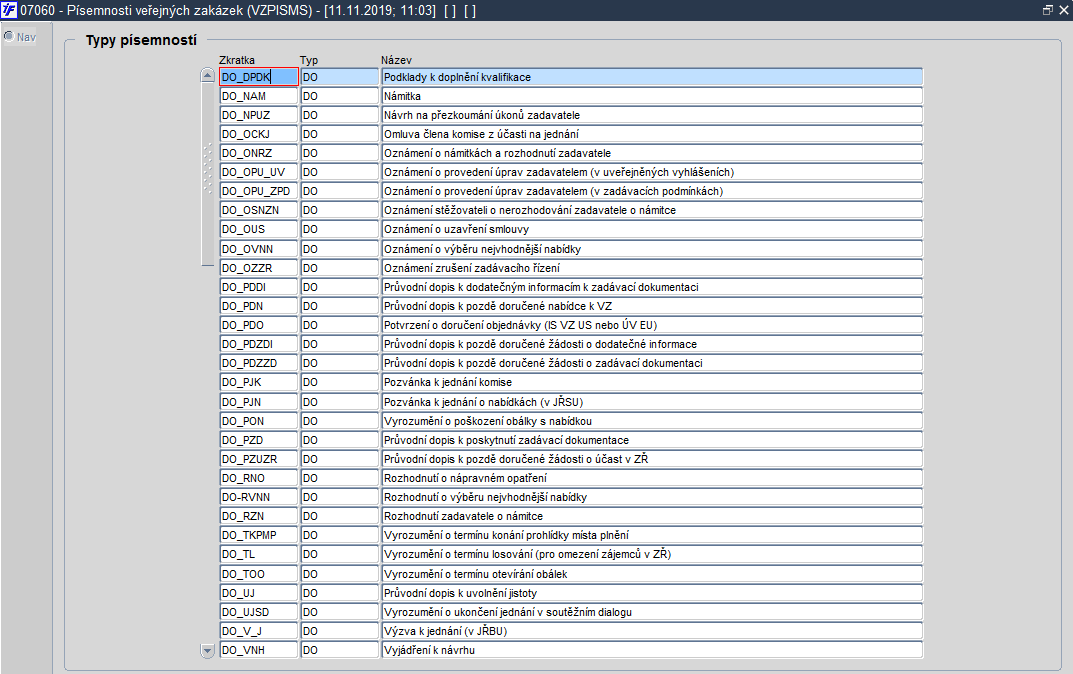
Task: Click 'Rozhodnutí o nápravném opatření' field
Action: coord(652,478)
